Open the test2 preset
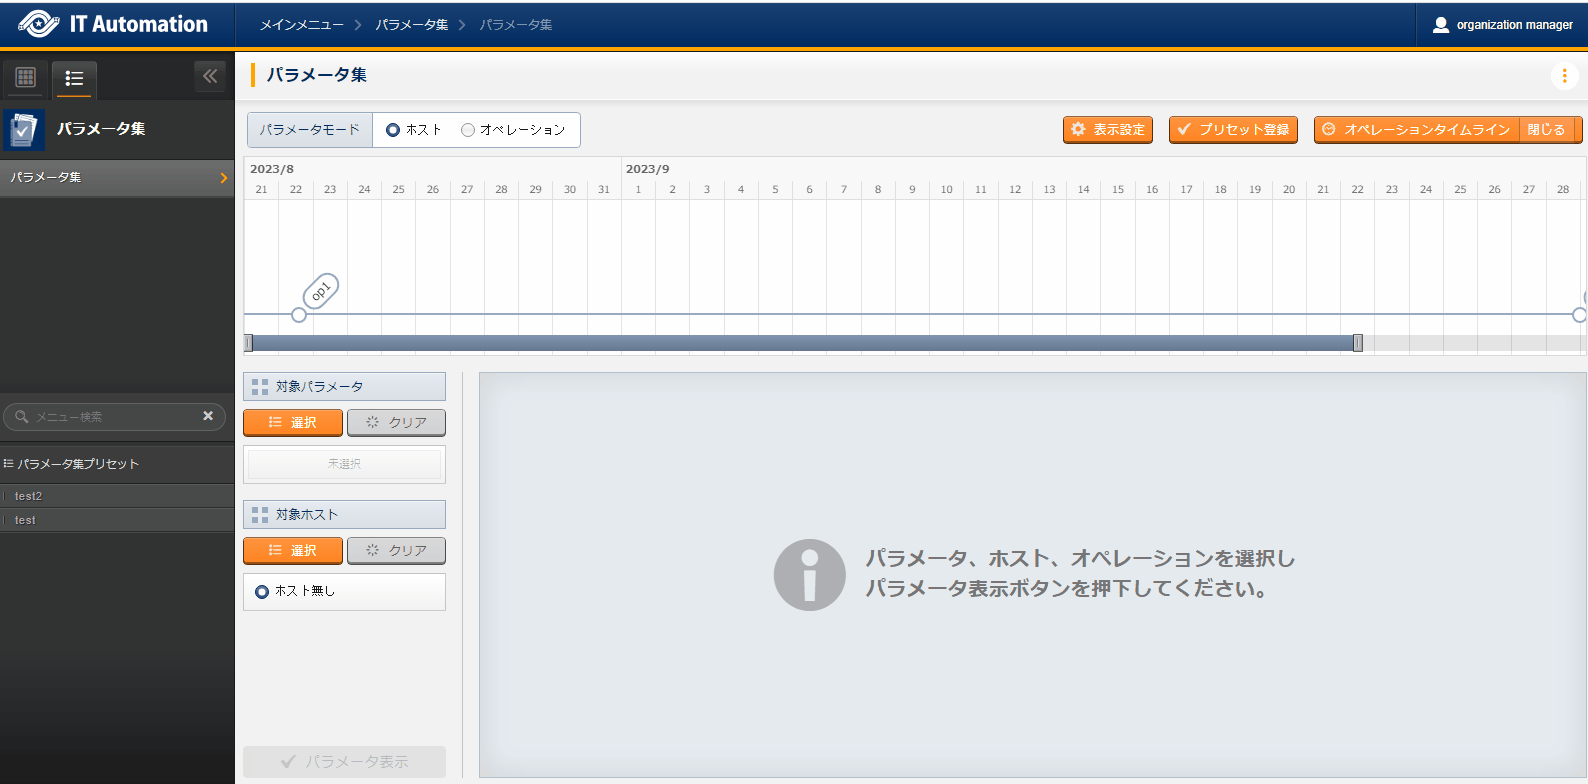Viewport: 1588px width, 784px height. (29, 496)
